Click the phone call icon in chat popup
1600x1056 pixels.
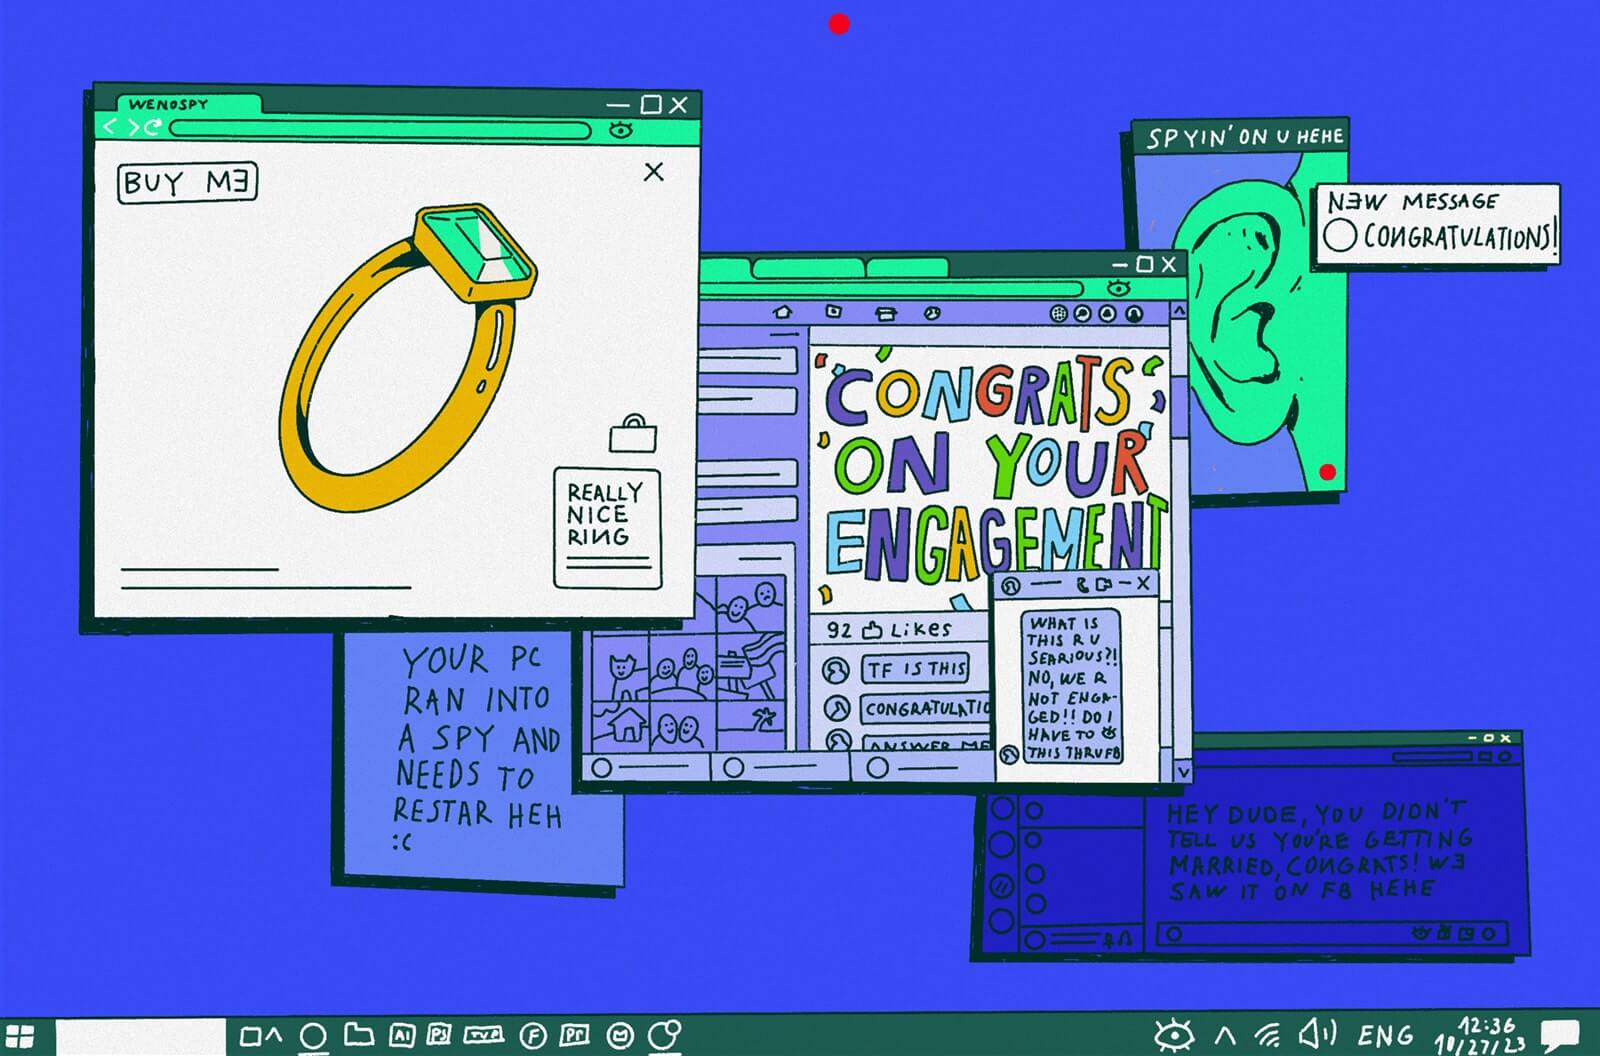(1082, 584)
